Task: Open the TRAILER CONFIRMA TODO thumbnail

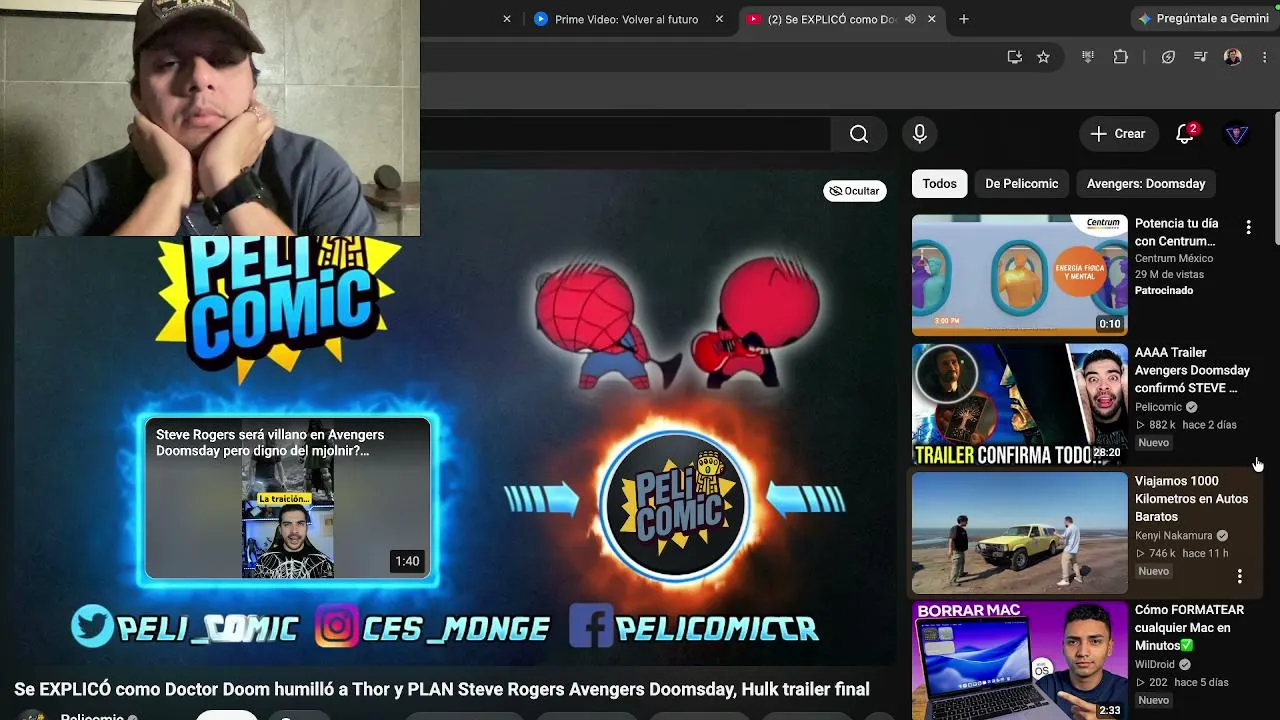Action: pyautogui.click(x=1019, y=404)
